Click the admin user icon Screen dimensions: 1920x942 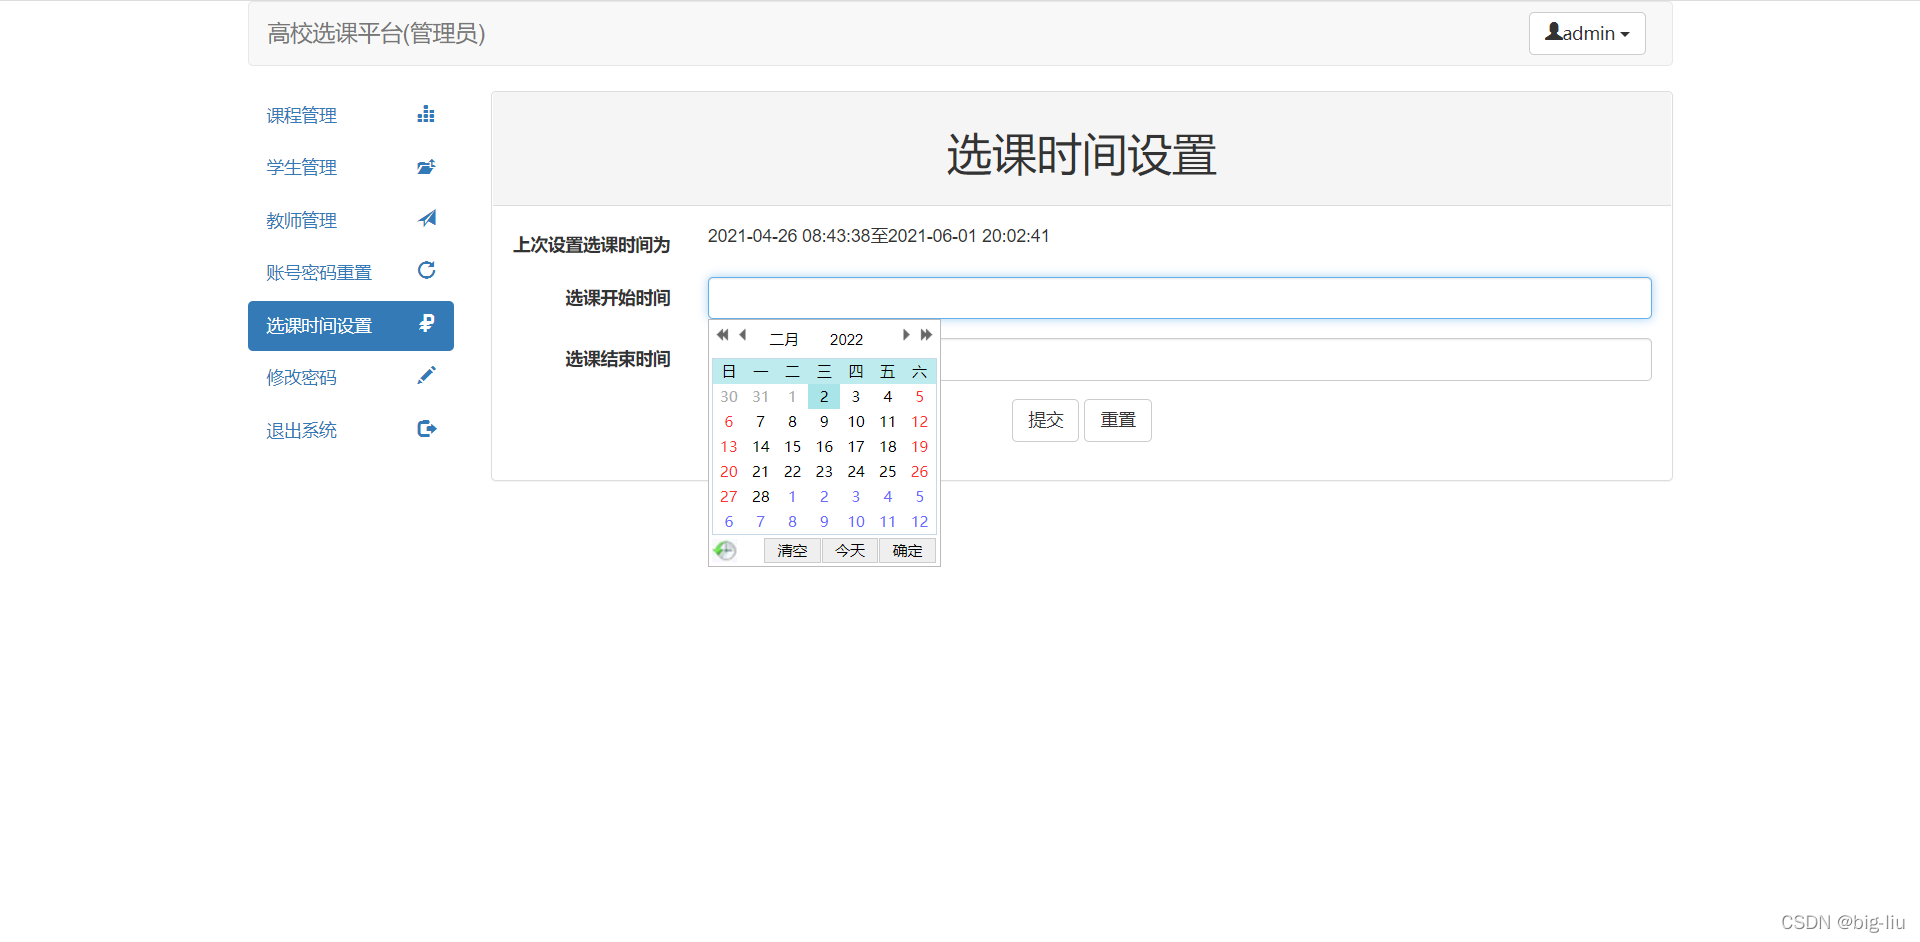click(1553, 32)
